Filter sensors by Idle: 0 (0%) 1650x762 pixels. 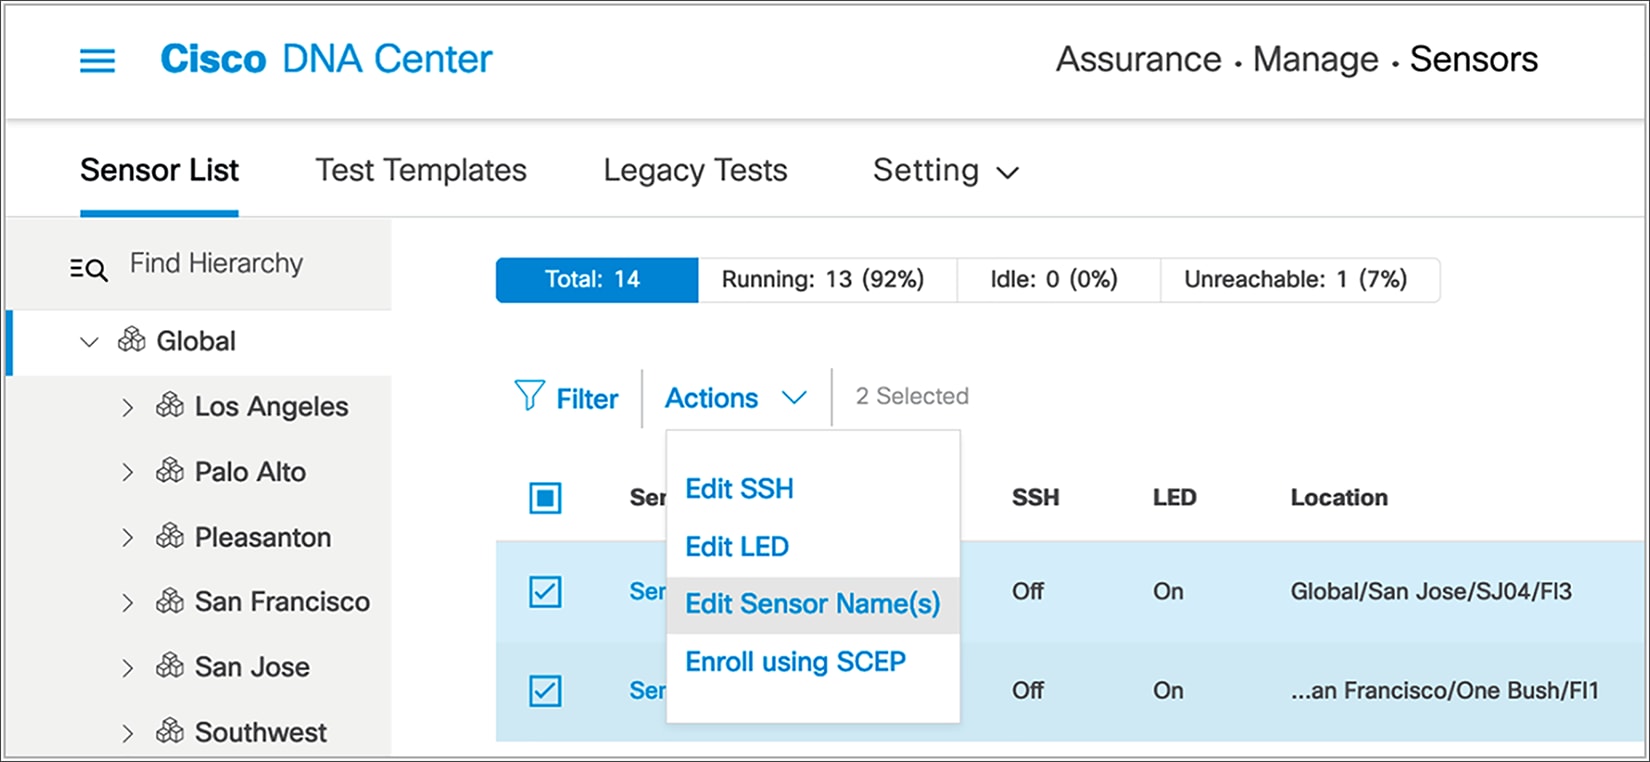tap(1058, 280)
